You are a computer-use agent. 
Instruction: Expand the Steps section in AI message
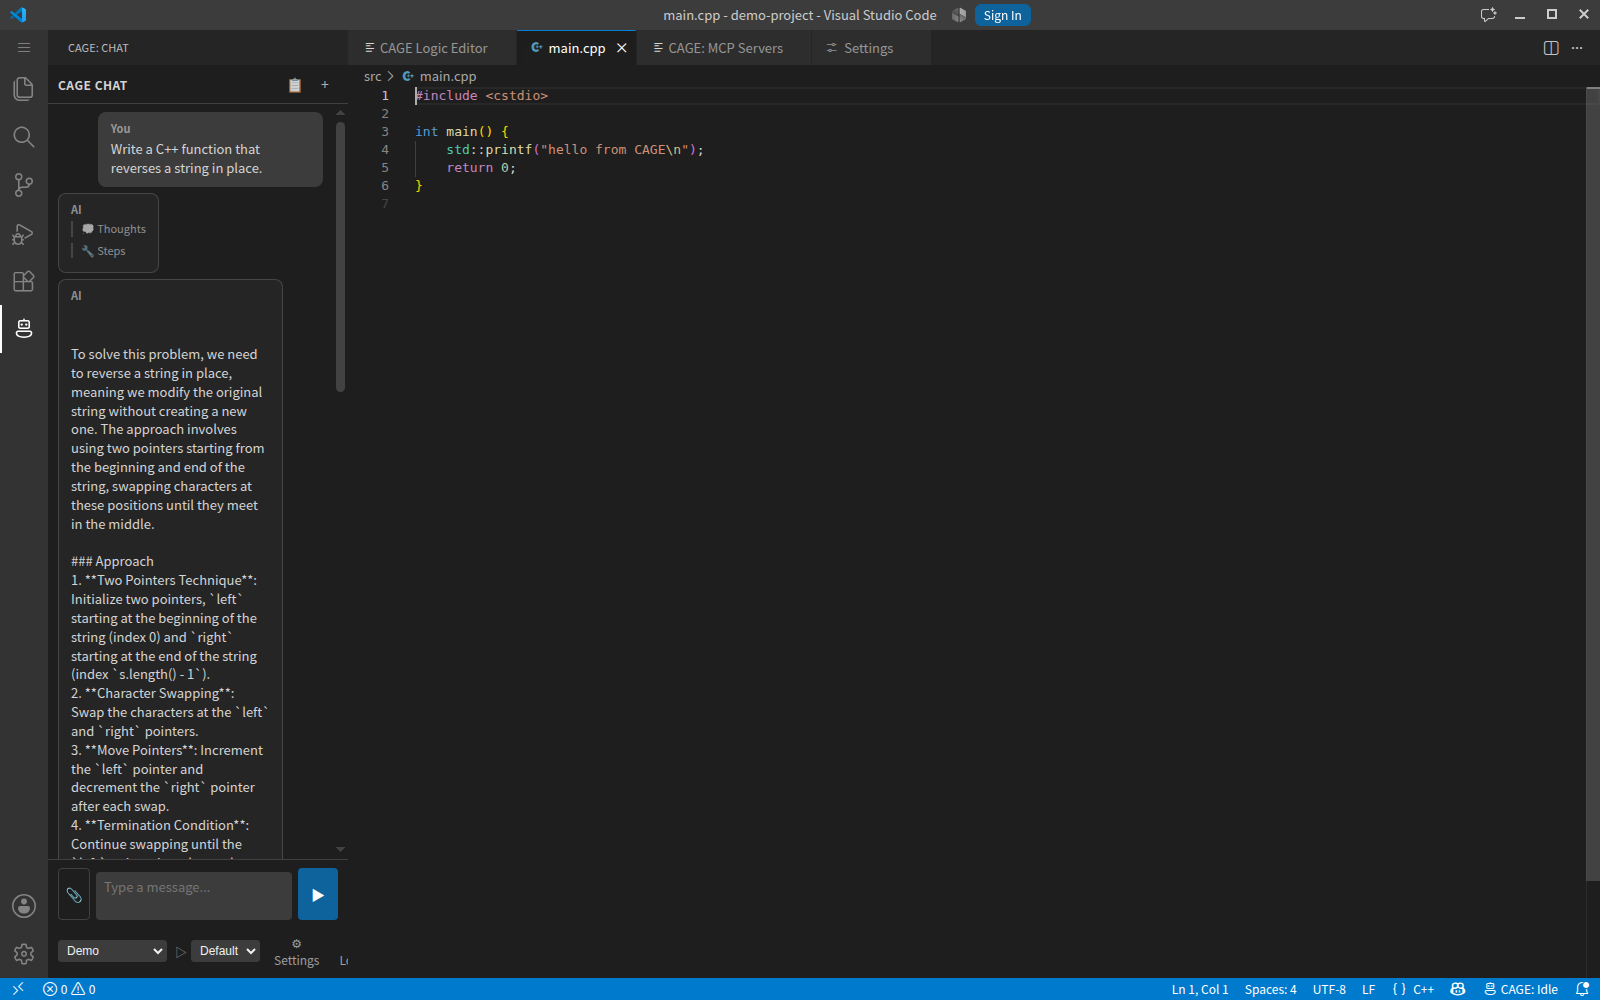coord(104,251)
